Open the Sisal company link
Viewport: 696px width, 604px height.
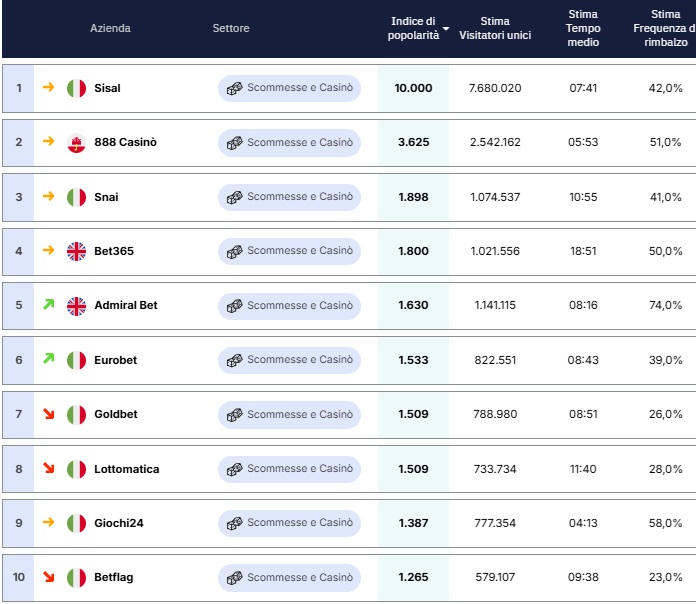107,88
